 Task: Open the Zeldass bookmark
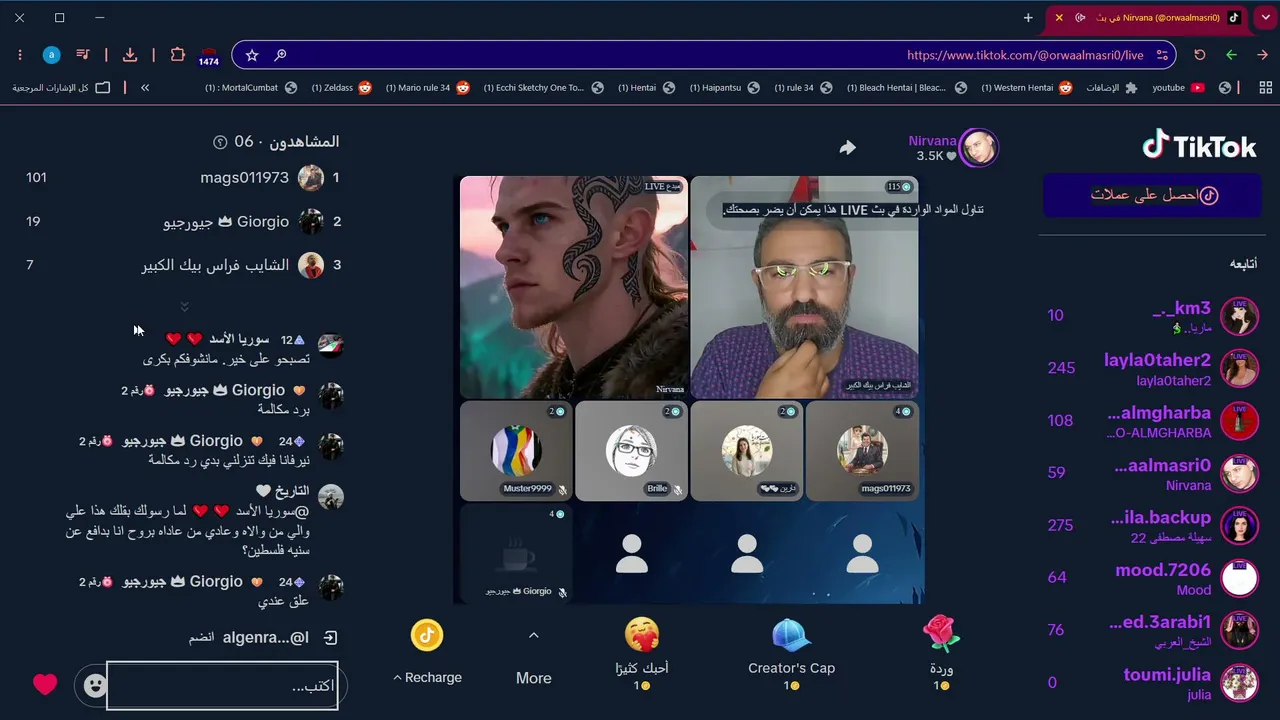341,88
